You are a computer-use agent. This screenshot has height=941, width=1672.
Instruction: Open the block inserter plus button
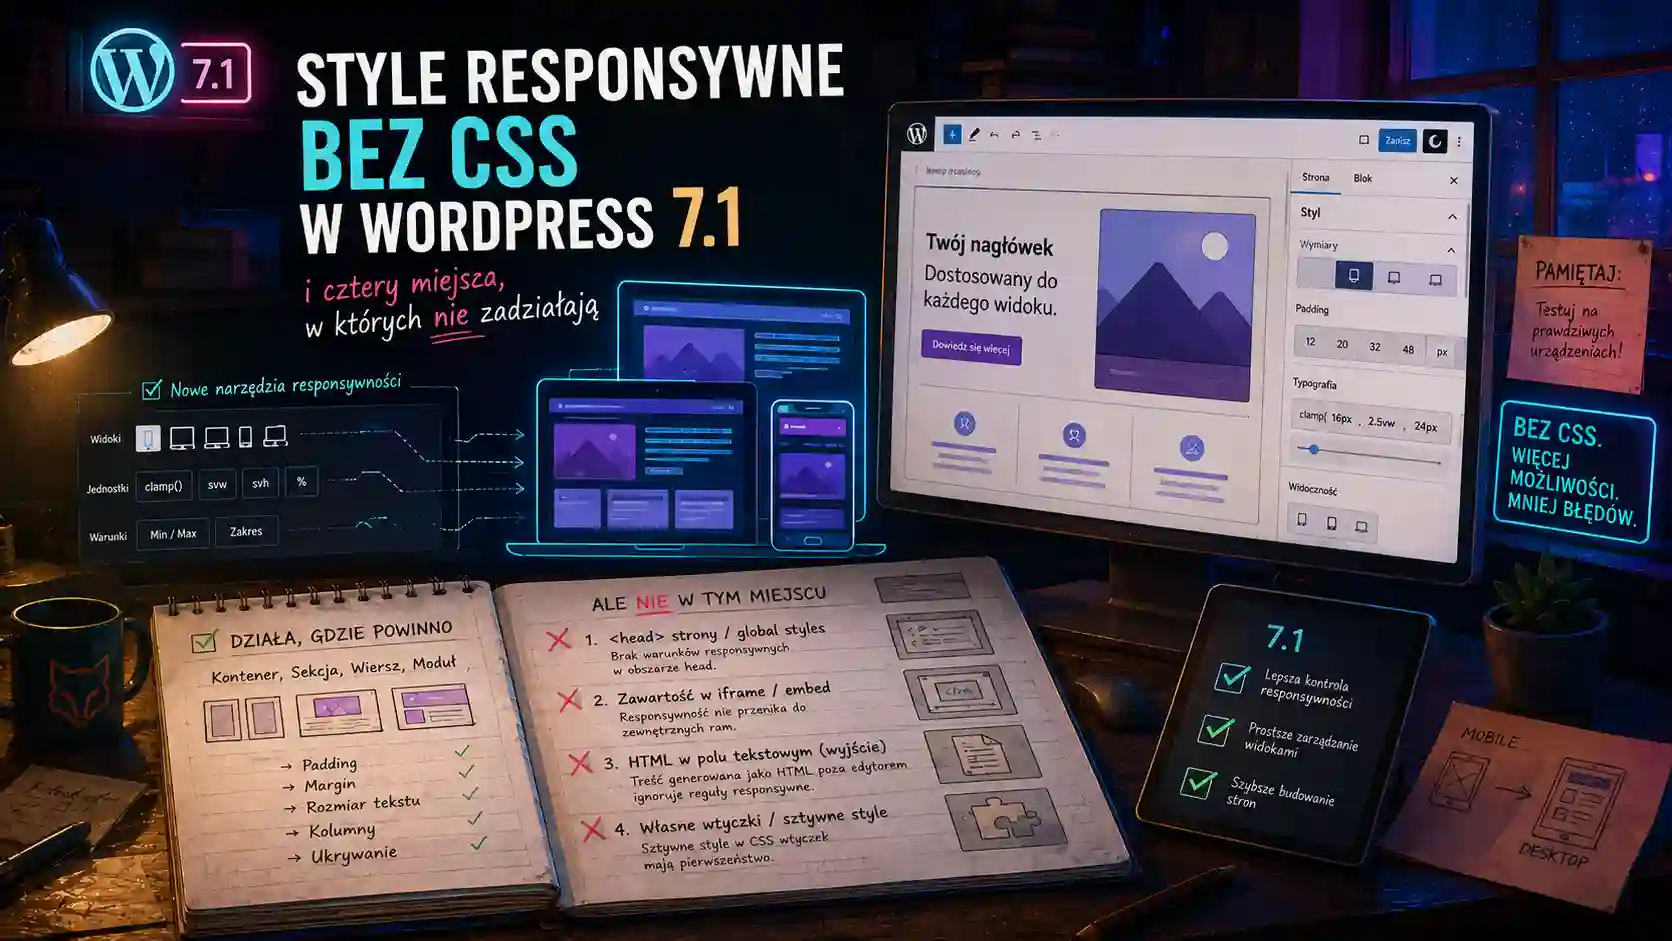952,134
